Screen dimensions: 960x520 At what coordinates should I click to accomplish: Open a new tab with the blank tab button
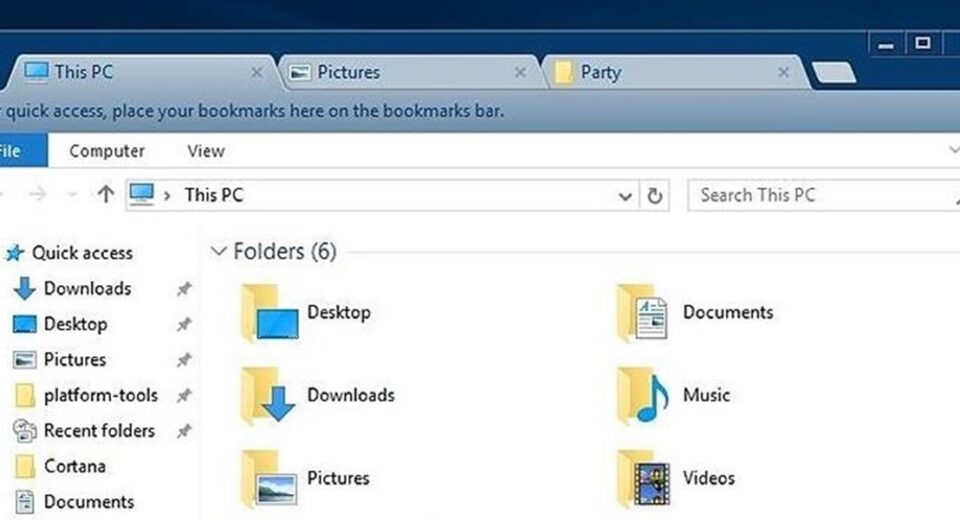point(834,72)
